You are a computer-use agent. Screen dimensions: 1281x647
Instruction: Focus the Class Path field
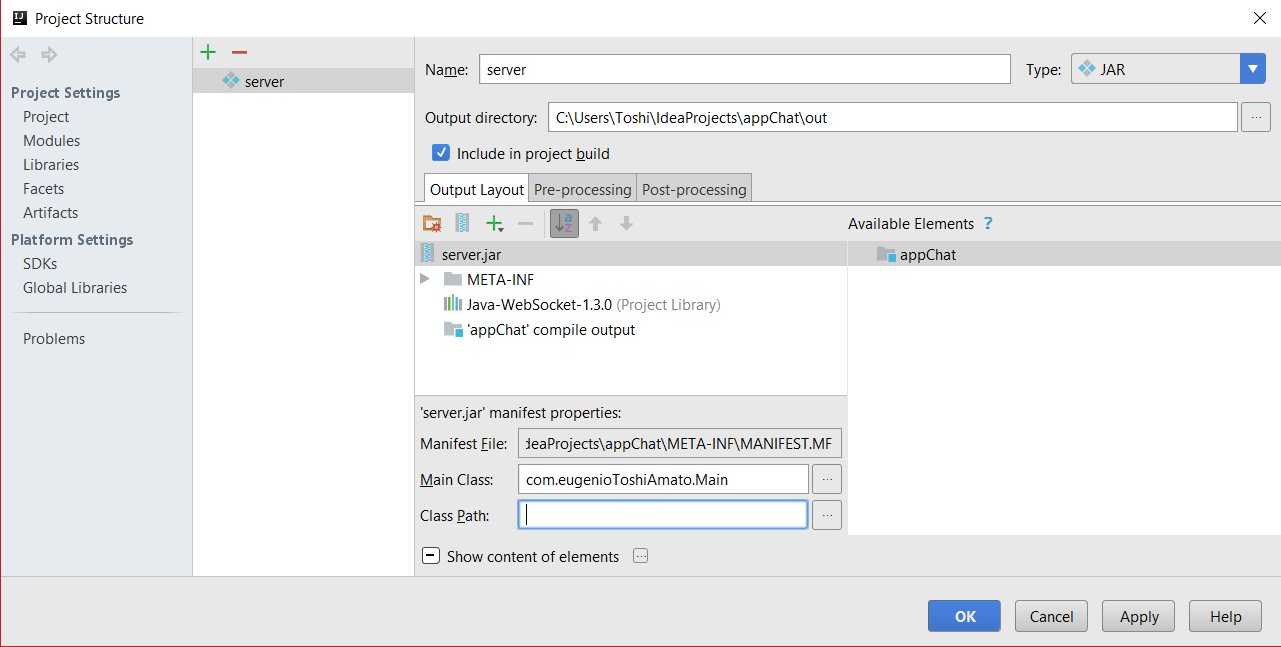pos(663,515)
